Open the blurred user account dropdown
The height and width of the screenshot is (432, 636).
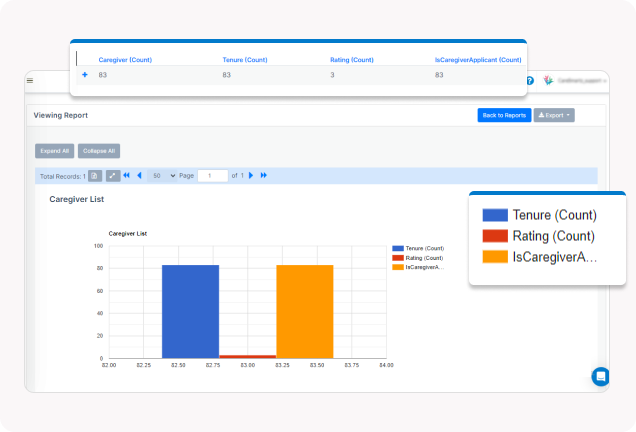(x=582, y=81)
